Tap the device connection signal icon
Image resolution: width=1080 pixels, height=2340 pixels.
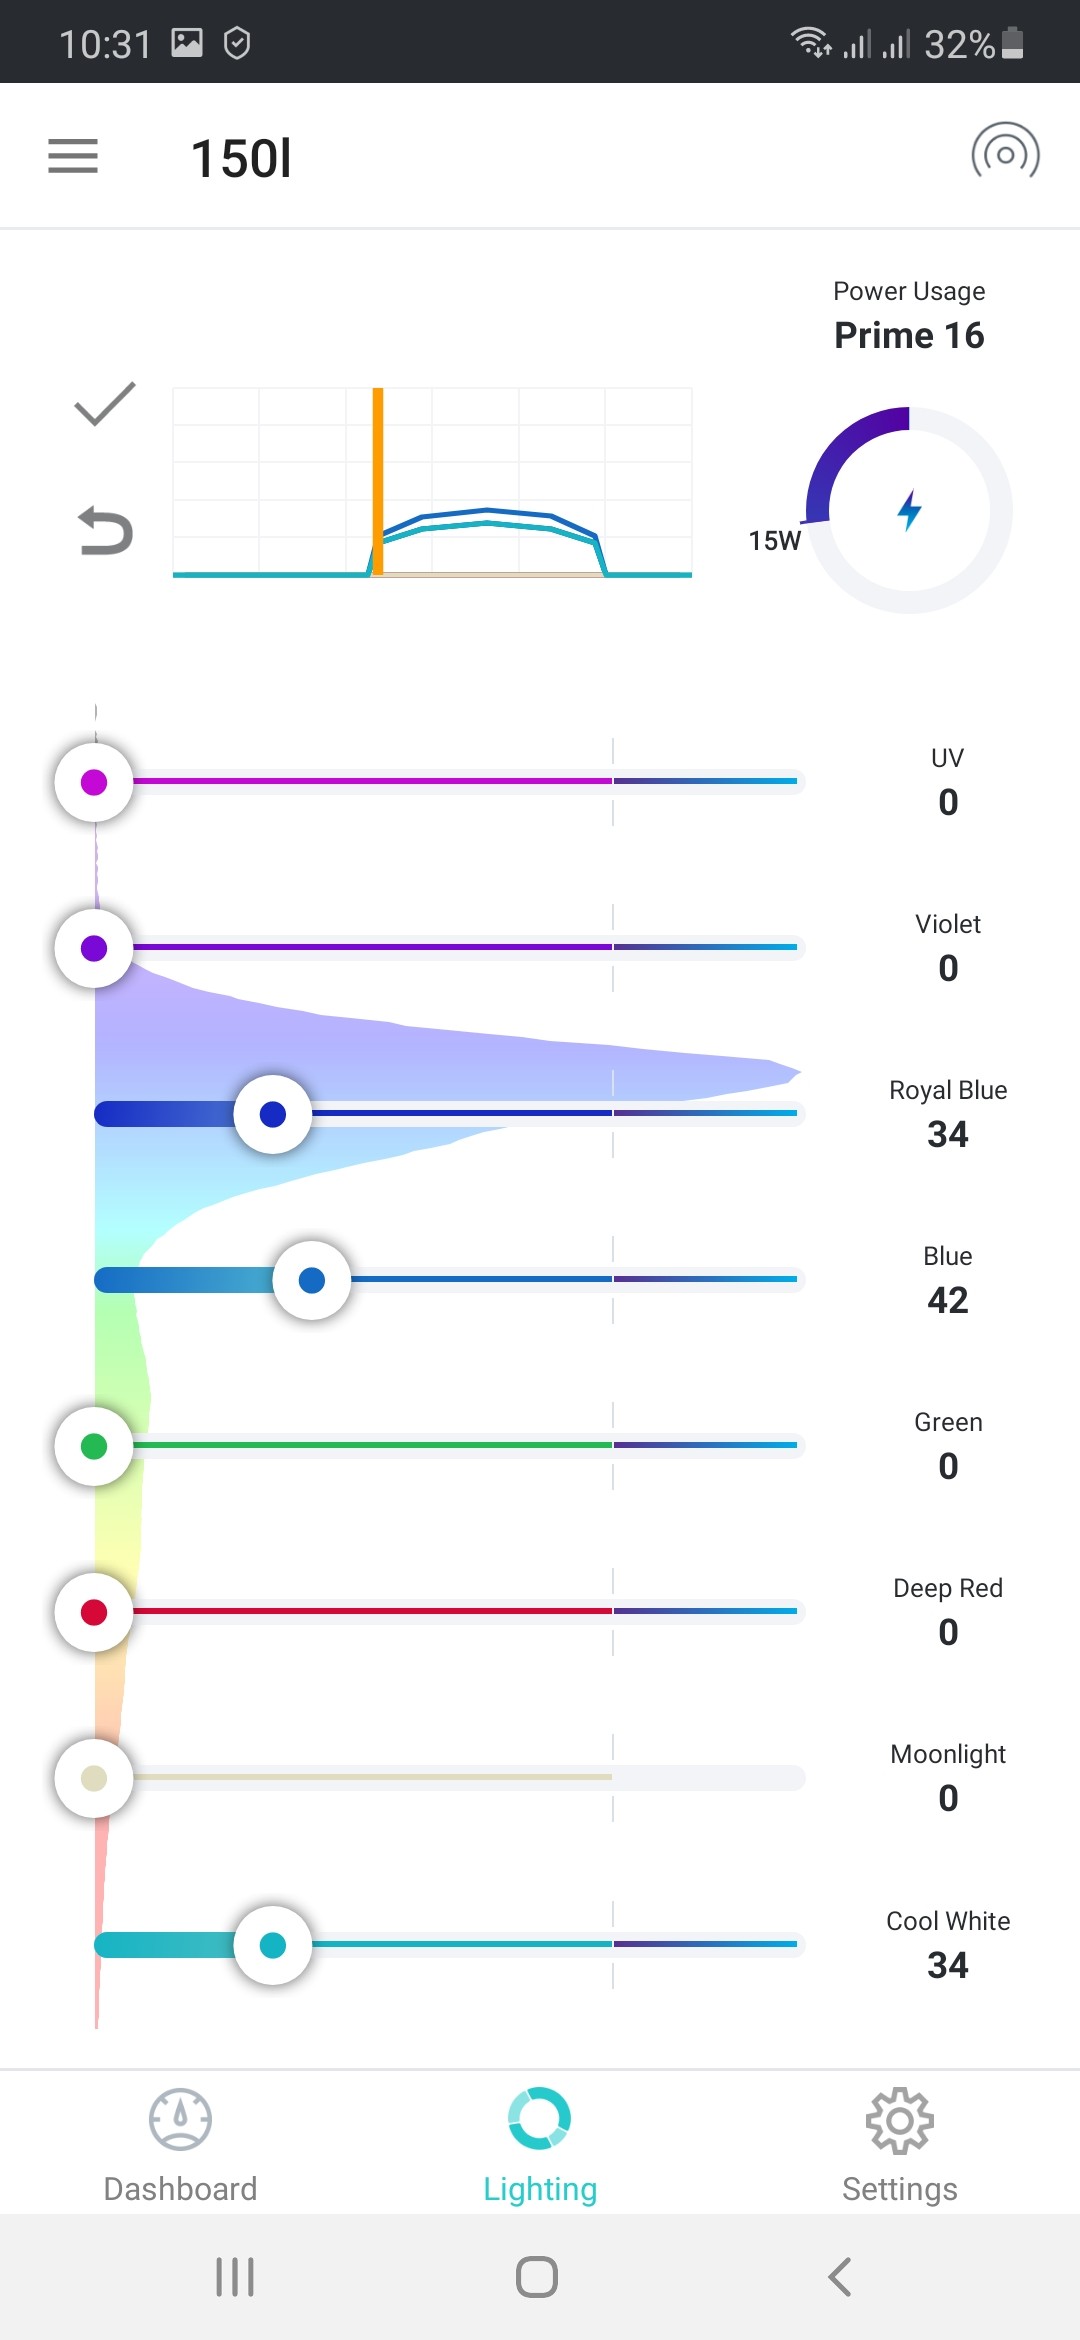pos(1005,155)
